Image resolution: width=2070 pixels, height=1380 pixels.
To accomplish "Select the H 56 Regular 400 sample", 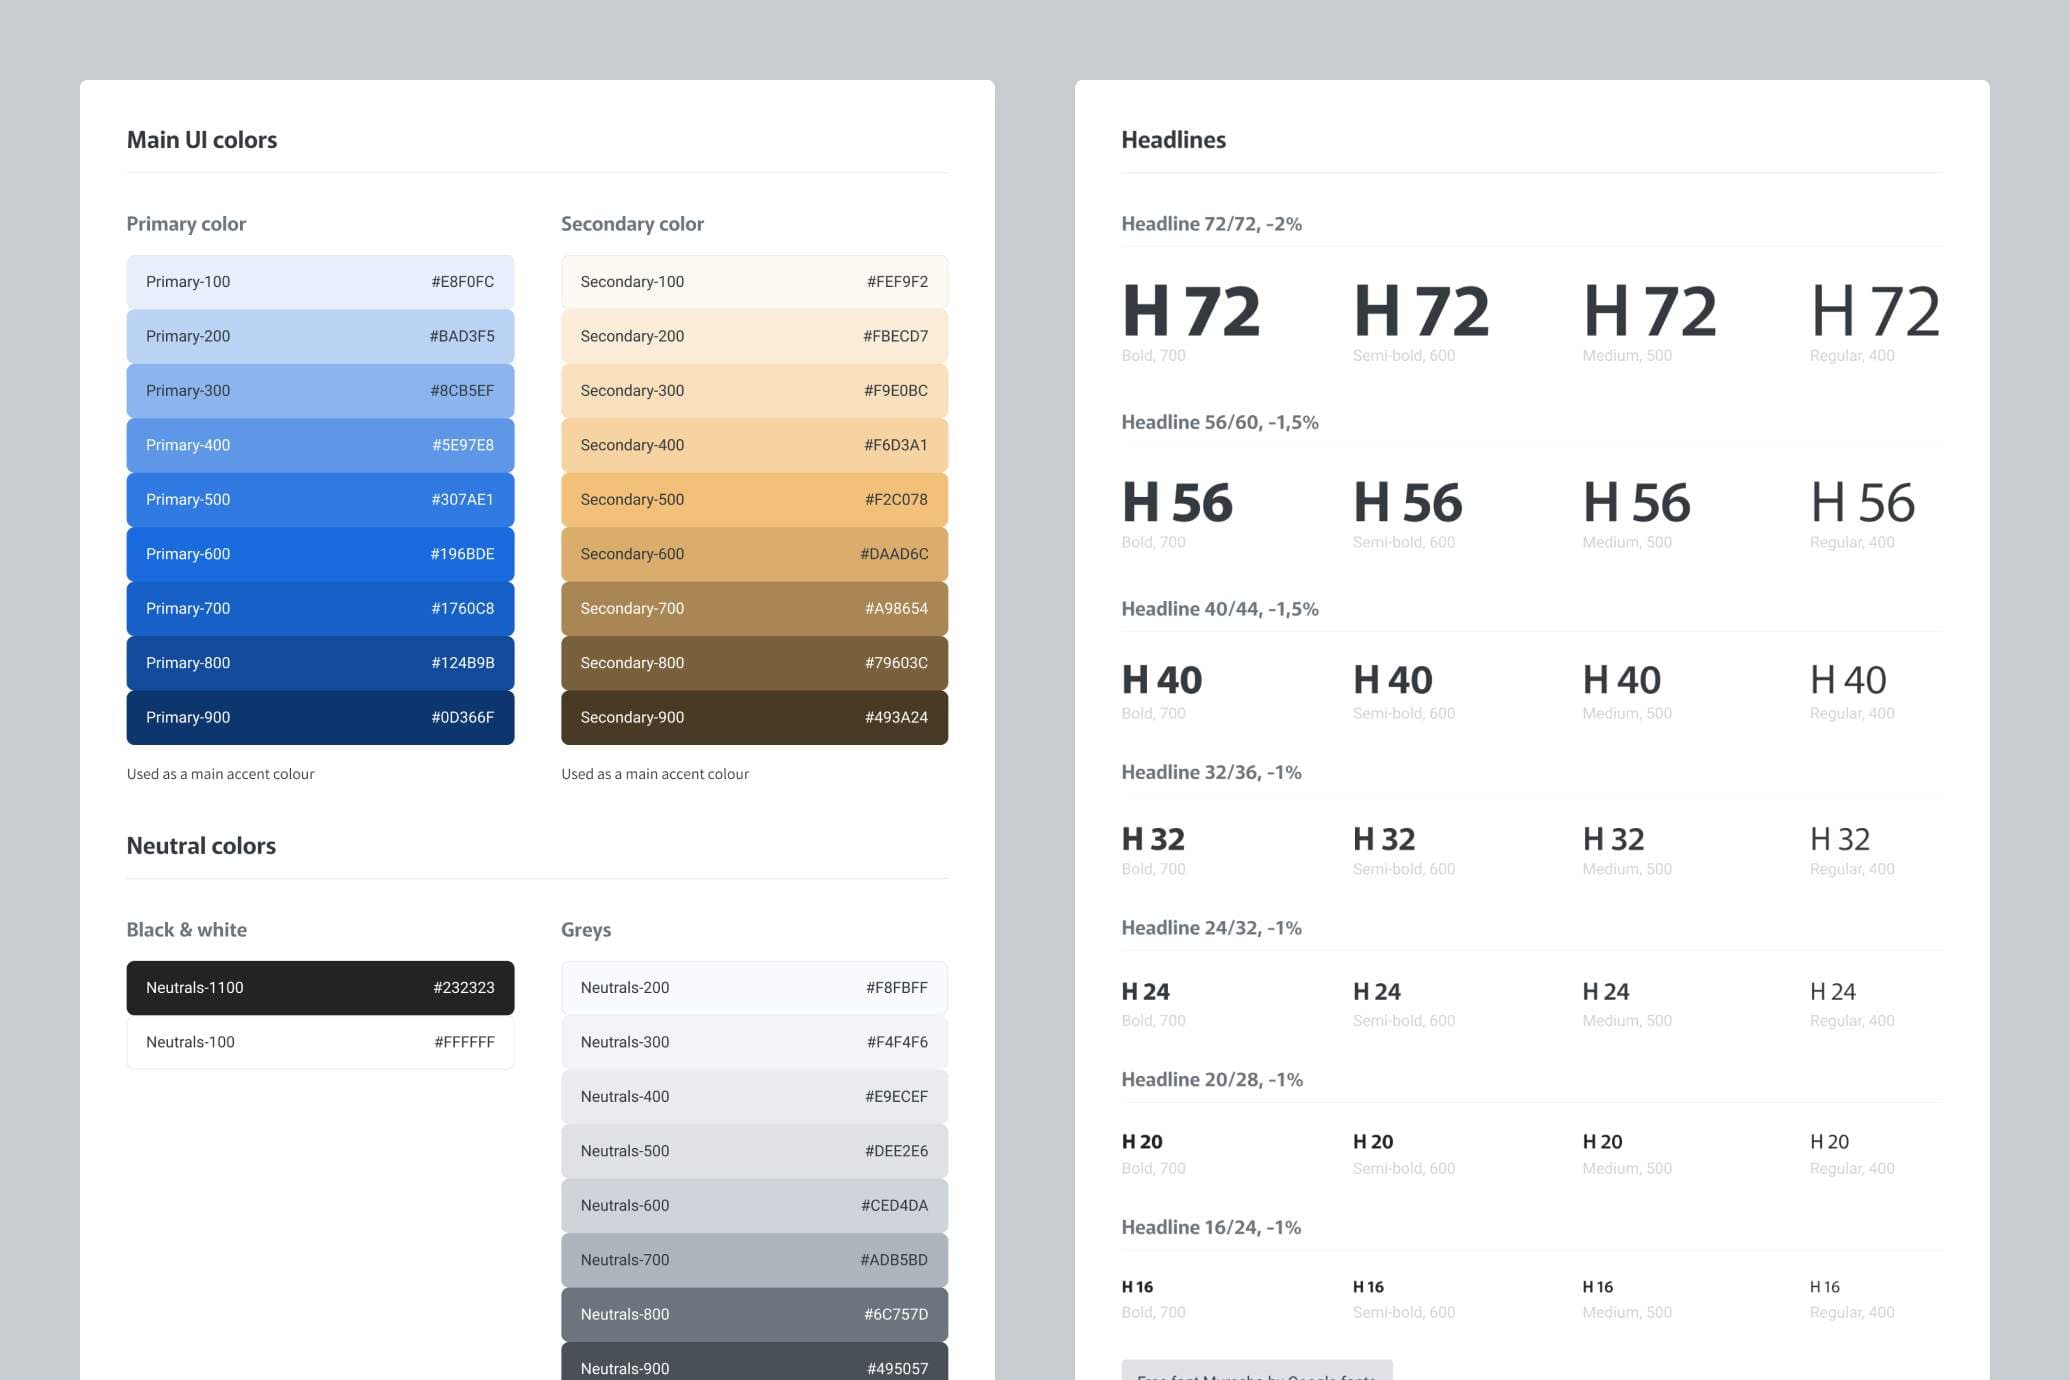I will click(x=1861, y=504).
